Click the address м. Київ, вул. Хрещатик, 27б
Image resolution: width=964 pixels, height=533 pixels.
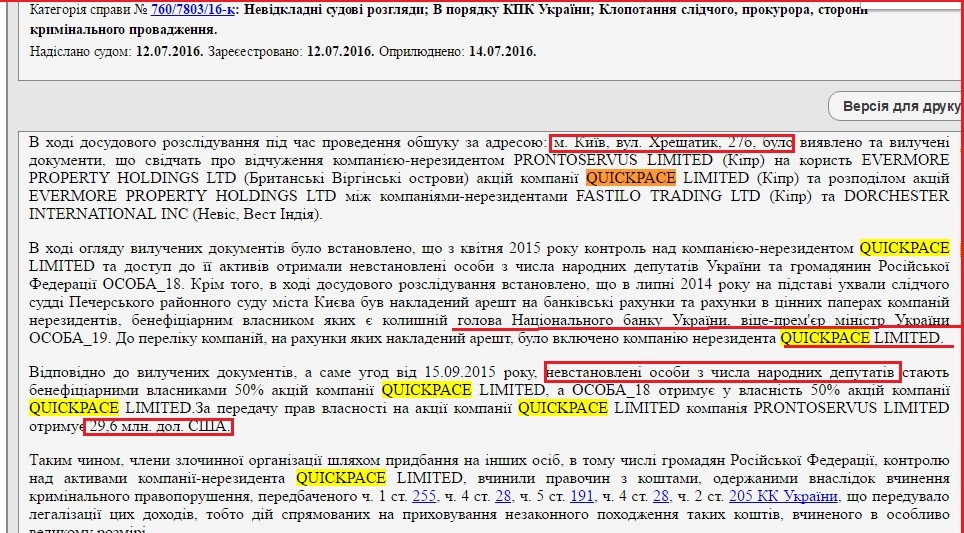point(654,143)
